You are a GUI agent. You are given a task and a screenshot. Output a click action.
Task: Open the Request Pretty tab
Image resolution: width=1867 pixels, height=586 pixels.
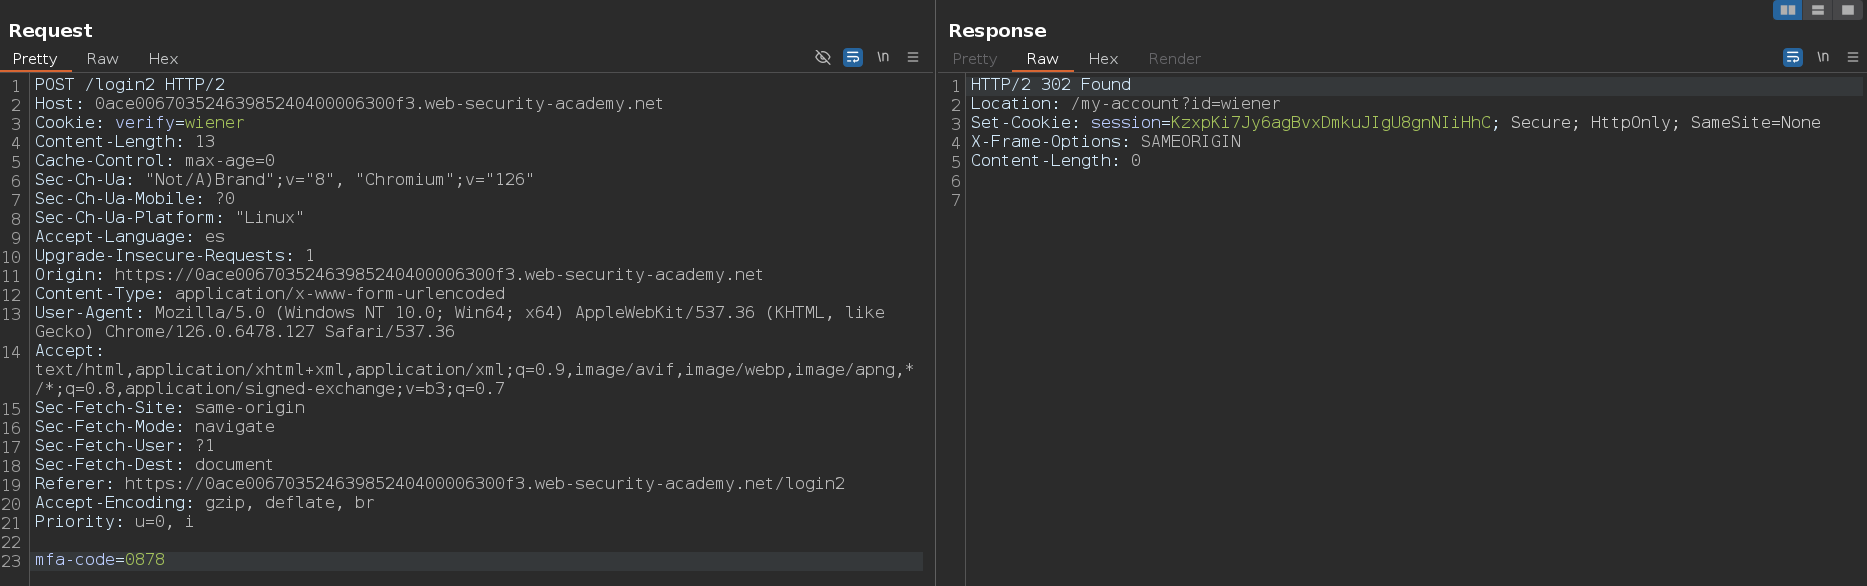[35, 59]
